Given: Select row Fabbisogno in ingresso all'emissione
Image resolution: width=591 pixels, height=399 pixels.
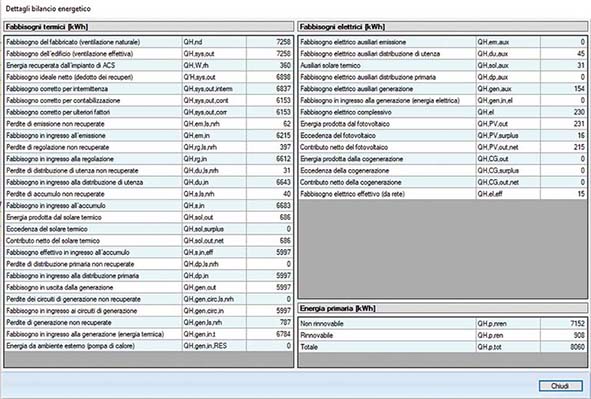Looking at the screenshot, I should 149,135.
